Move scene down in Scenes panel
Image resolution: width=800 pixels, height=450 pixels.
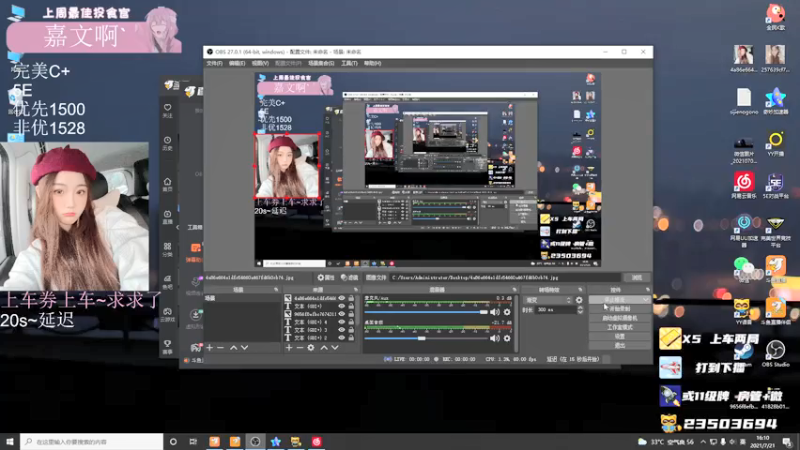point(244,347)
